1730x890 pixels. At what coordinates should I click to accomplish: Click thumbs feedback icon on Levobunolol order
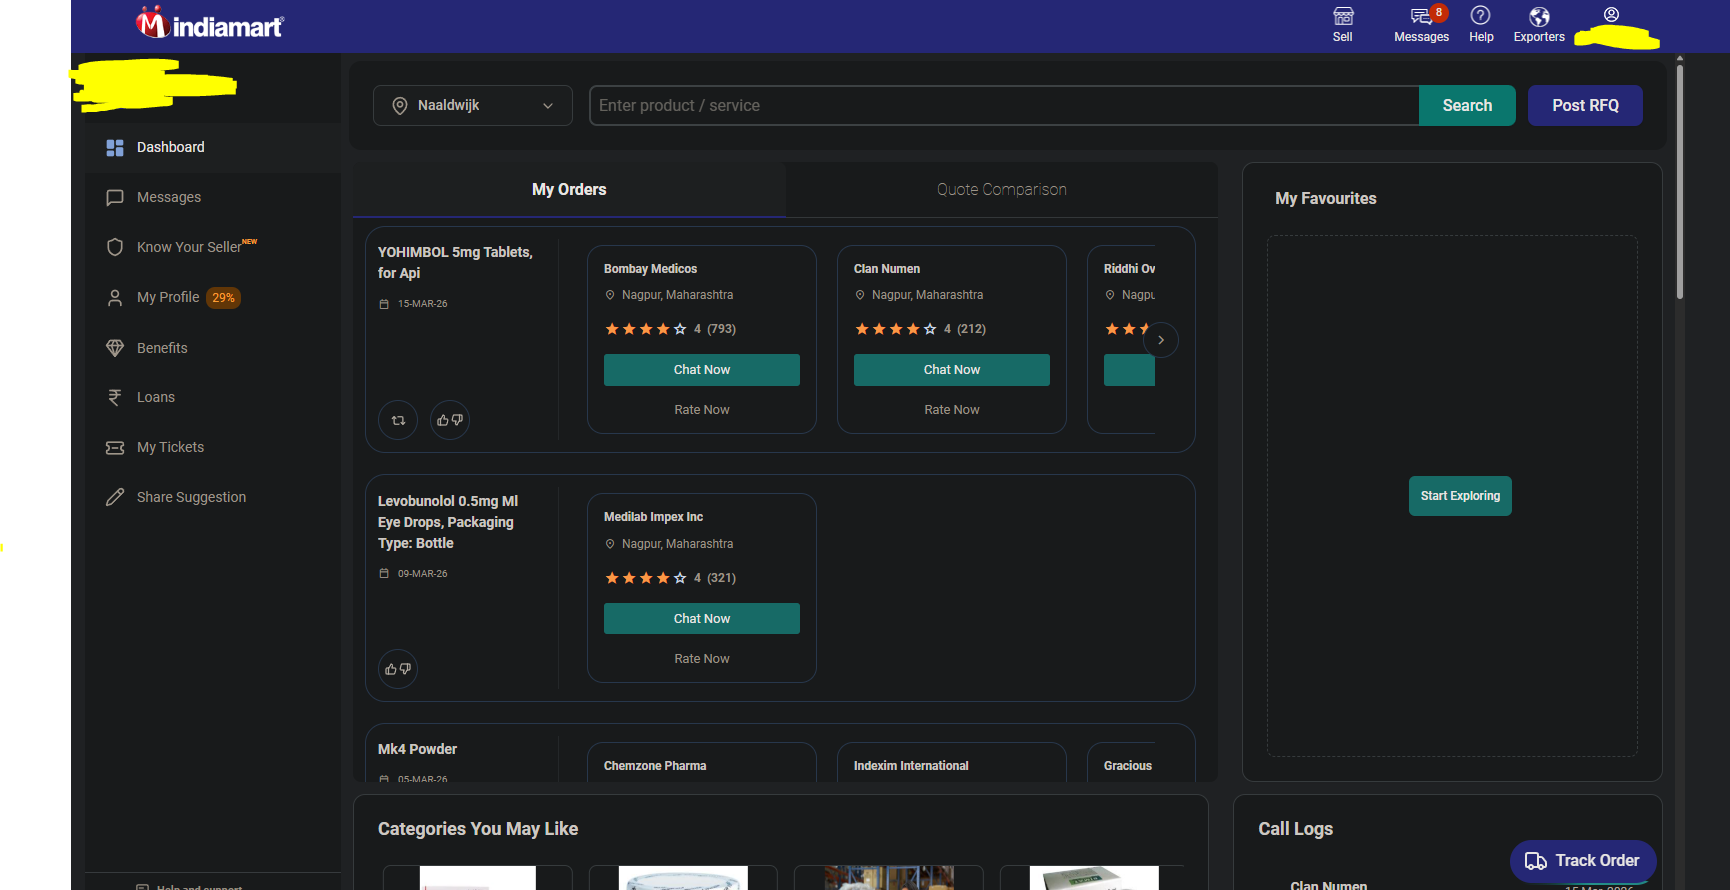[398, 669]
